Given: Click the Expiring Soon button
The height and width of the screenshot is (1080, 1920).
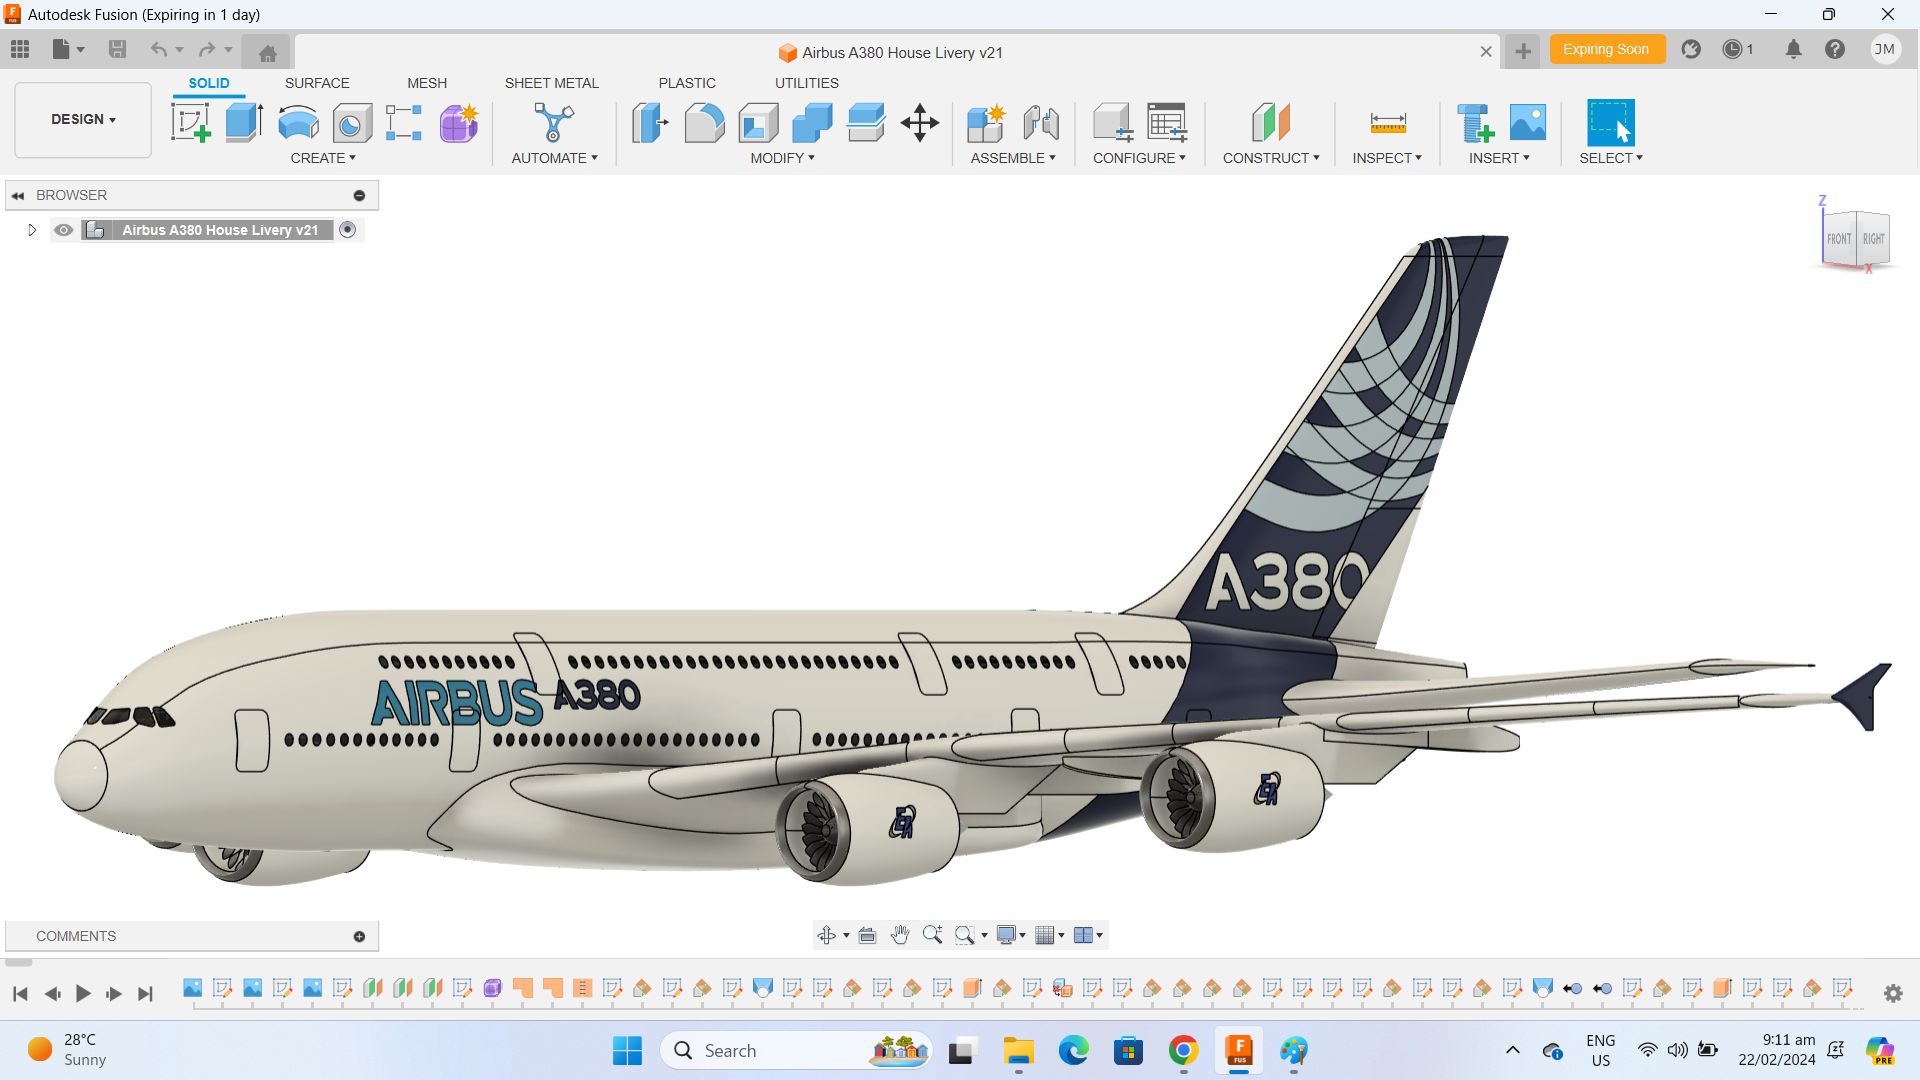Looking at the screenshot, I should 1606,48.
